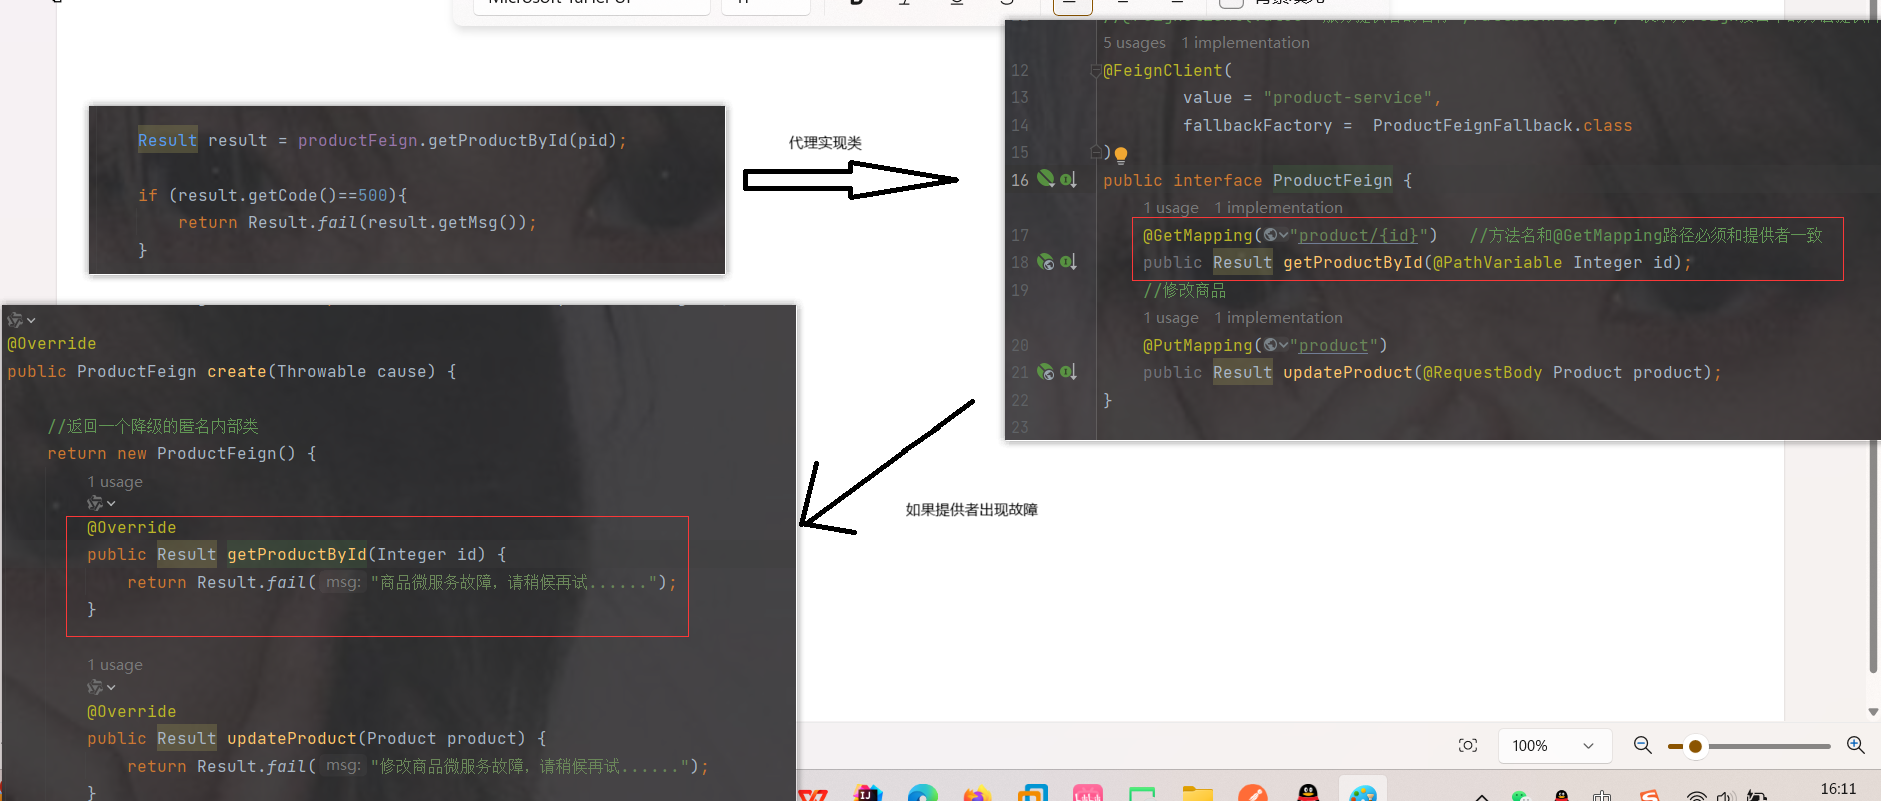Open IntelliJ IDEA from the taskbar
Viewport: 1881px width, 801px height.
[x=868, y=794]
